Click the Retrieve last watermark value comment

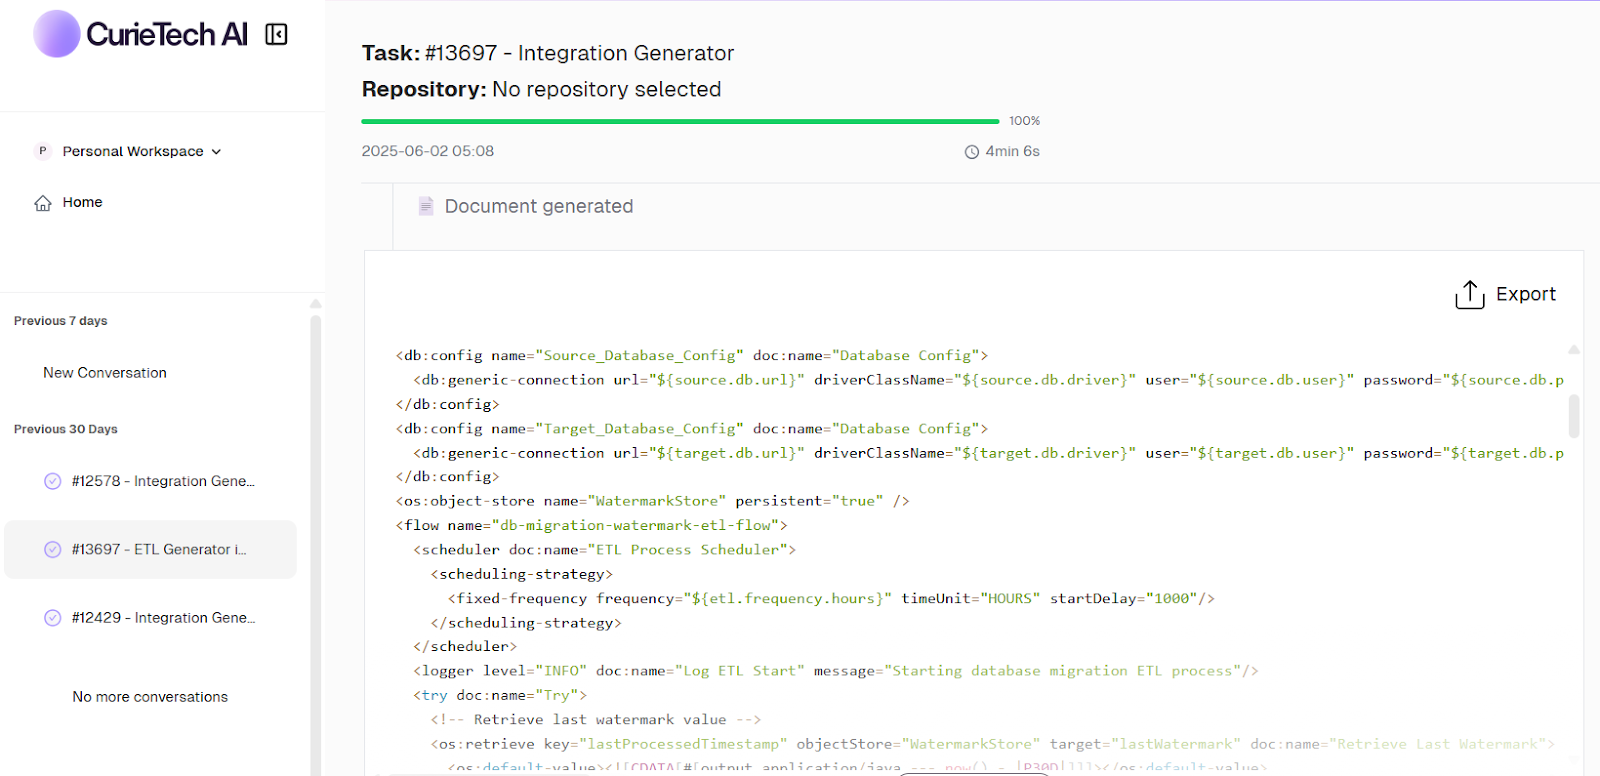[x=596, y=719]
